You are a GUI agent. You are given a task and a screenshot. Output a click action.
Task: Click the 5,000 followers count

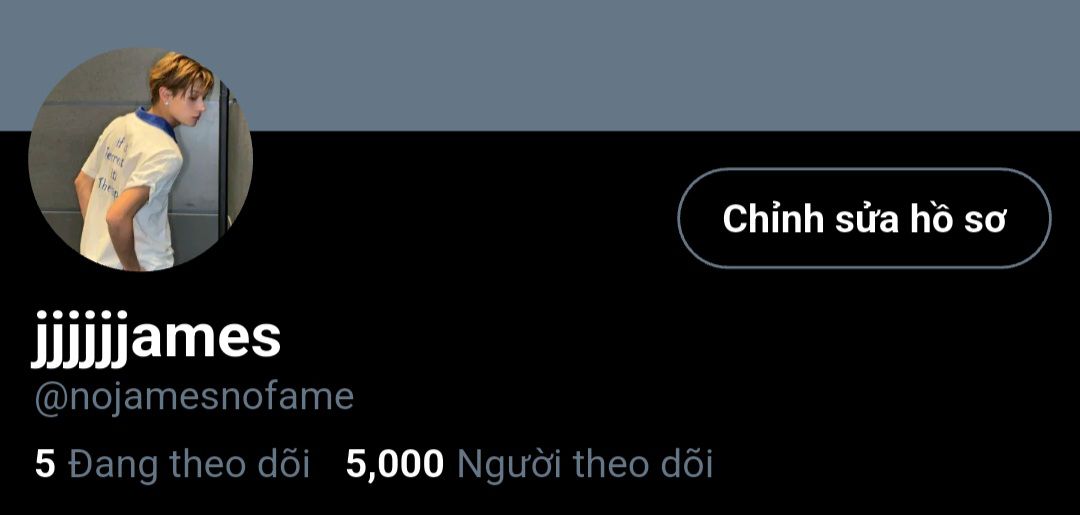coord(395,464)
